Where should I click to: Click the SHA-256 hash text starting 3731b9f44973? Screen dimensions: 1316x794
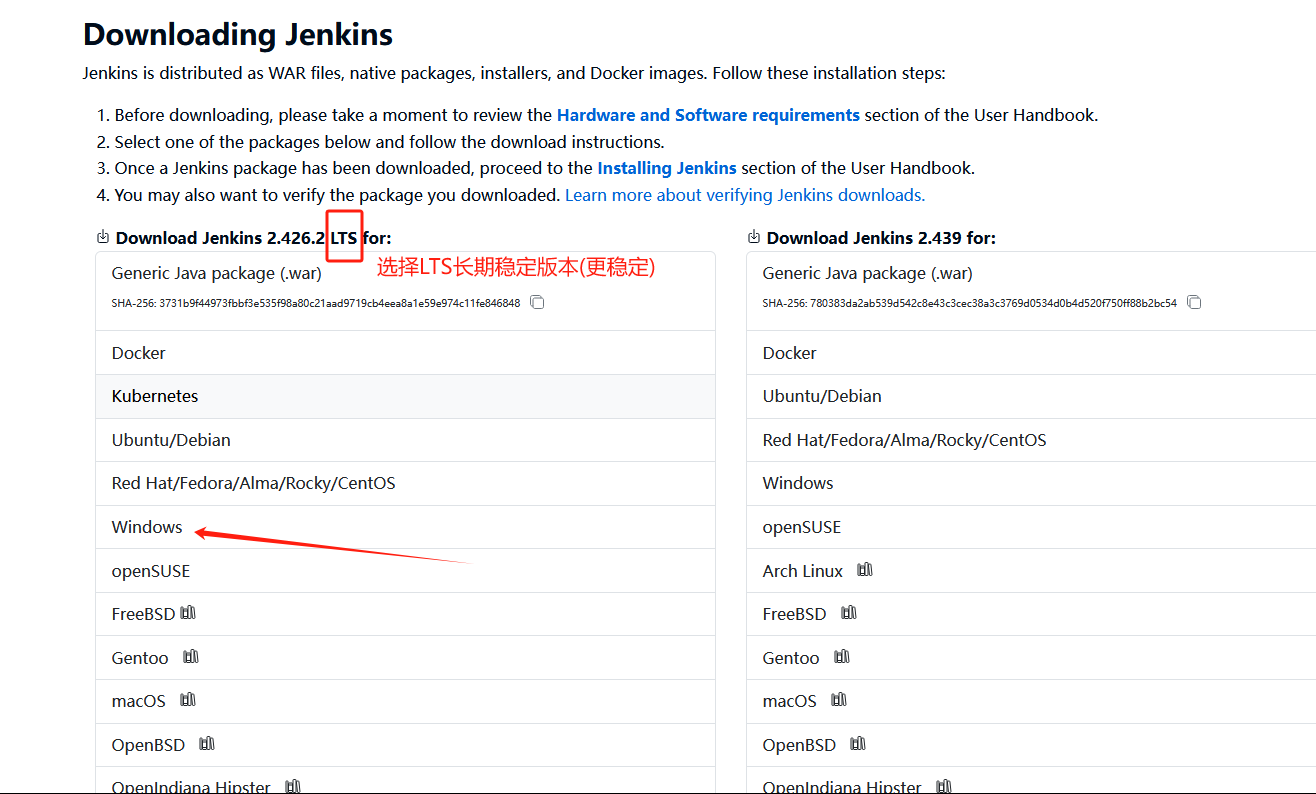(316, 303)
